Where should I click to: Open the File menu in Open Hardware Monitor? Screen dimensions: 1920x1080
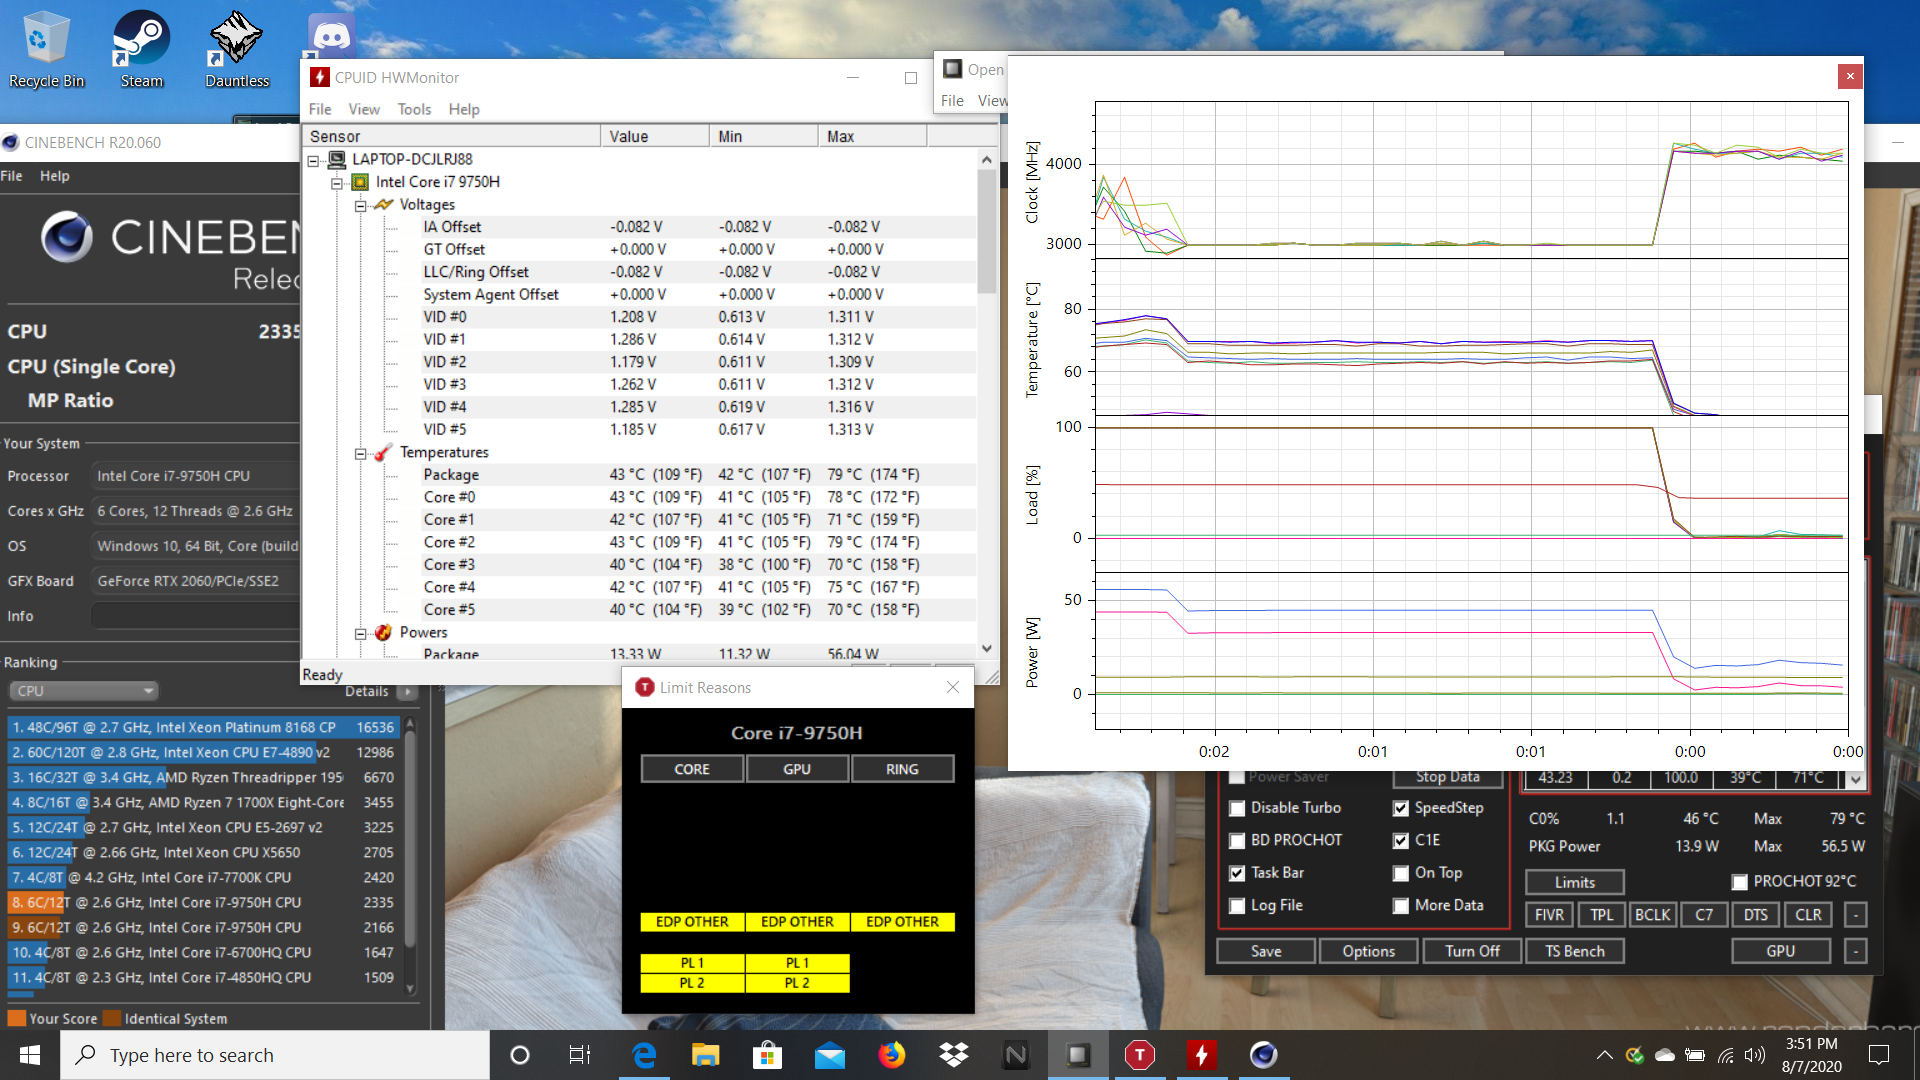pos(952,100)
